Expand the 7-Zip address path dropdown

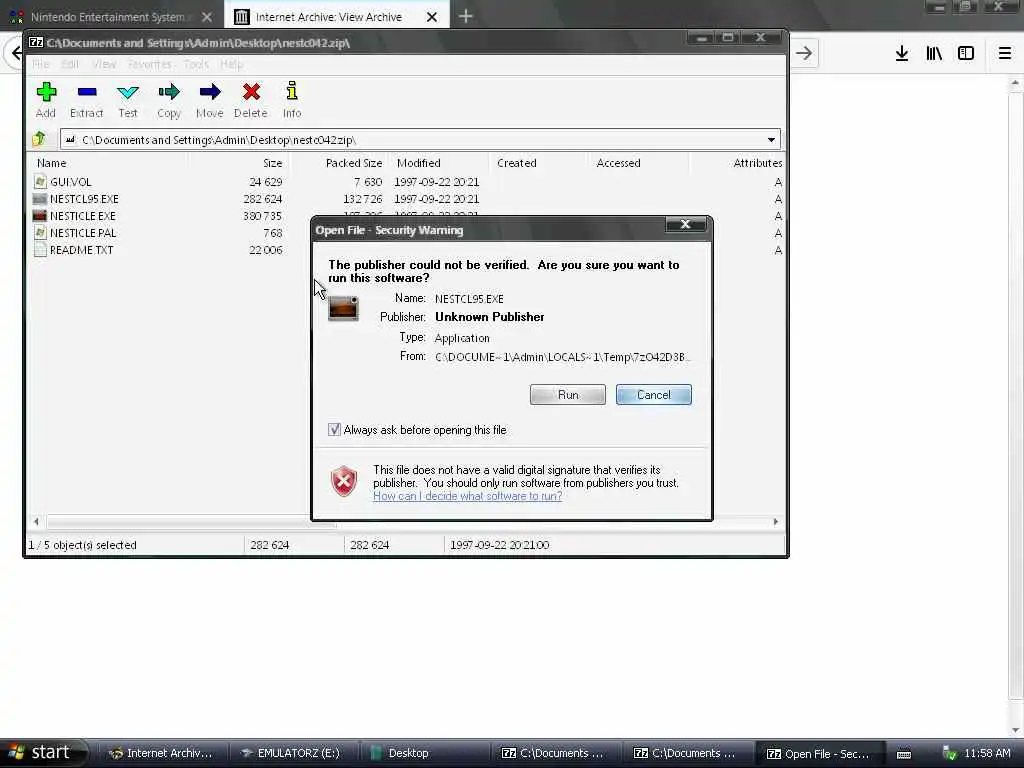pos(771,139)
